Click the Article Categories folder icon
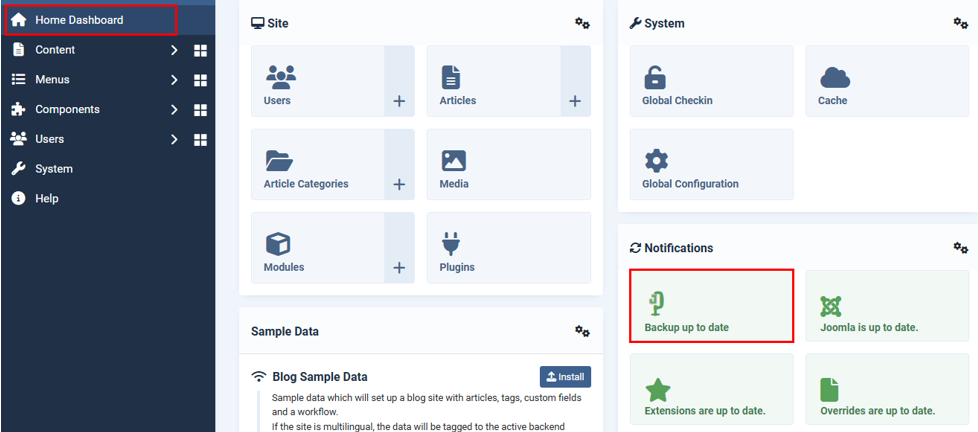The width and height of the screenshot is (978, 432). pos(279,161)
